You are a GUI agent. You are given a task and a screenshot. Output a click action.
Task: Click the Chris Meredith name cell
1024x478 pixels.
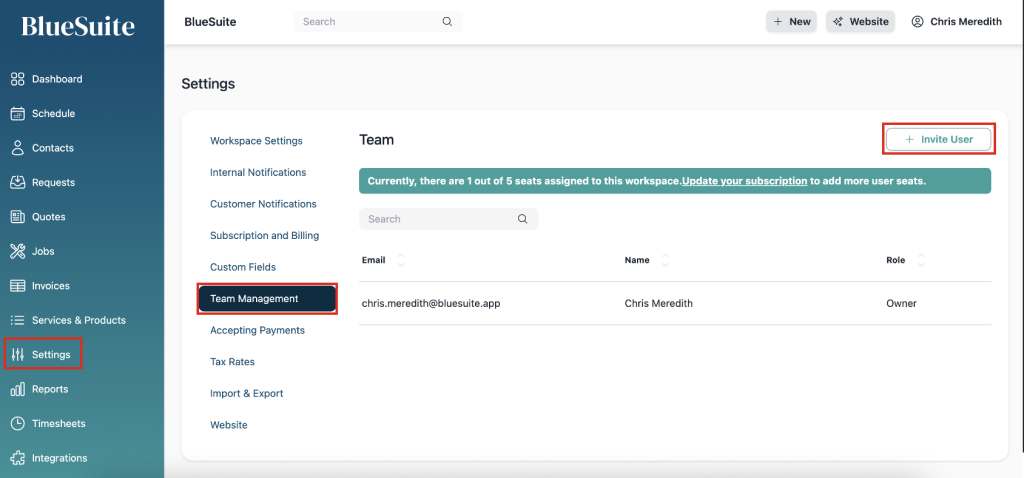click(658, 304)
